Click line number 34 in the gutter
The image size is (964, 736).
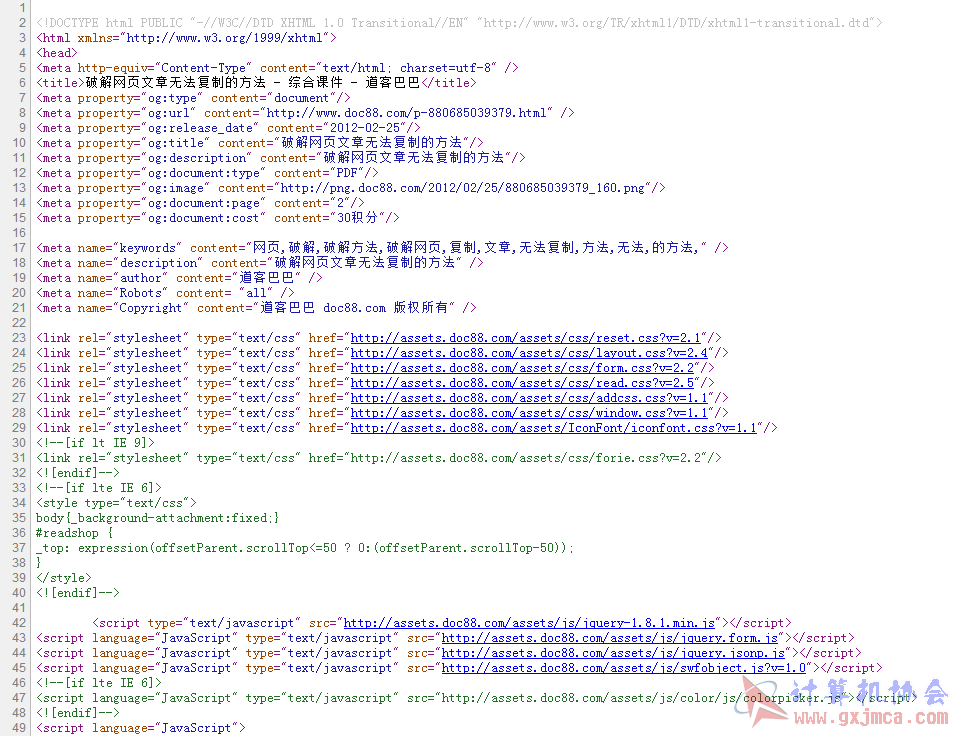pyautogui.click(x=20, y=503)
